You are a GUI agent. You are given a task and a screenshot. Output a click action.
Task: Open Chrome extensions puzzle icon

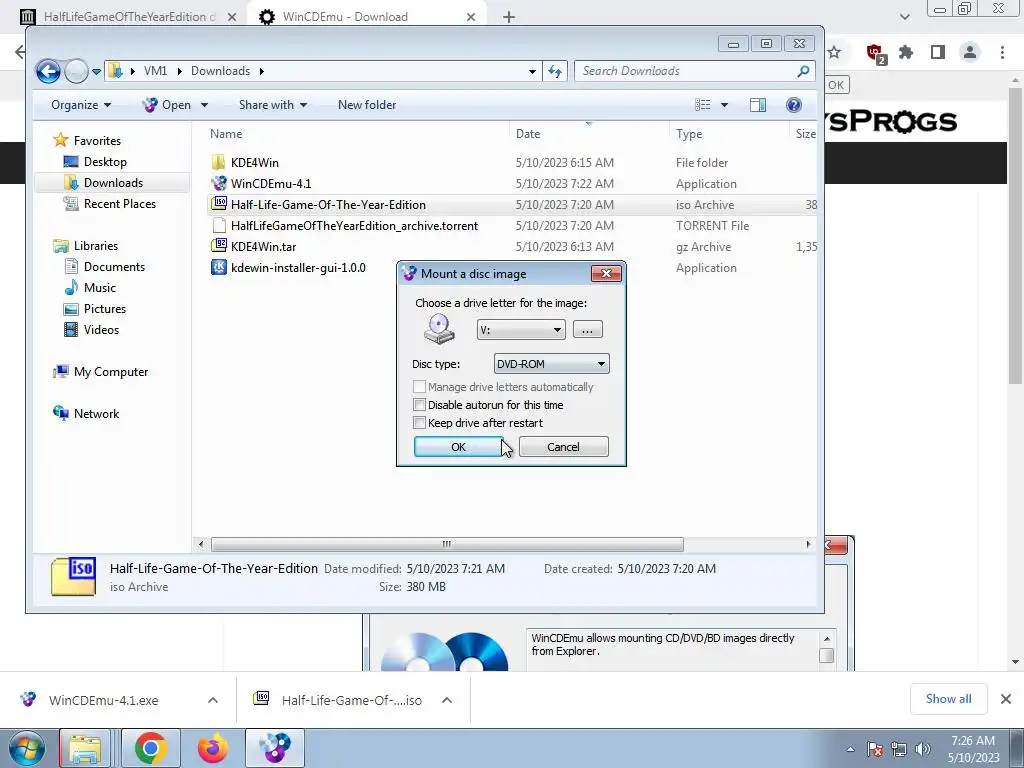906,52
